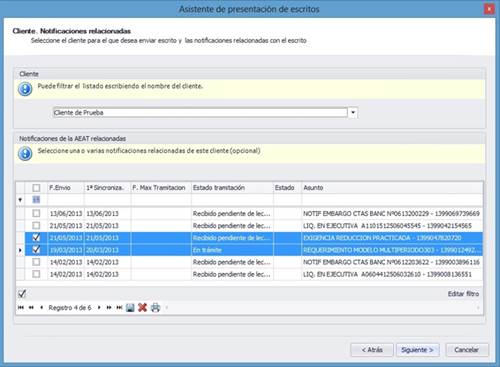Click info icon in Notificaciones section

pyautogui.click(x=25, y=154)
